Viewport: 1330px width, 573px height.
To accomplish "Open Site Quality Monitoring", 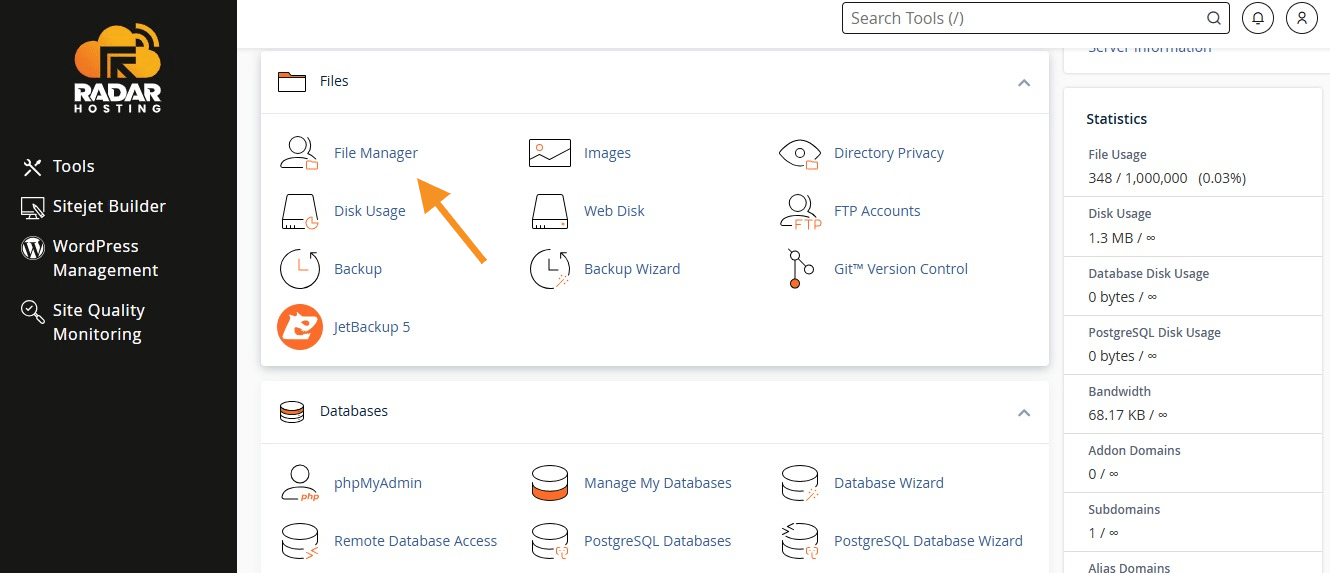I will pos(99,322).
